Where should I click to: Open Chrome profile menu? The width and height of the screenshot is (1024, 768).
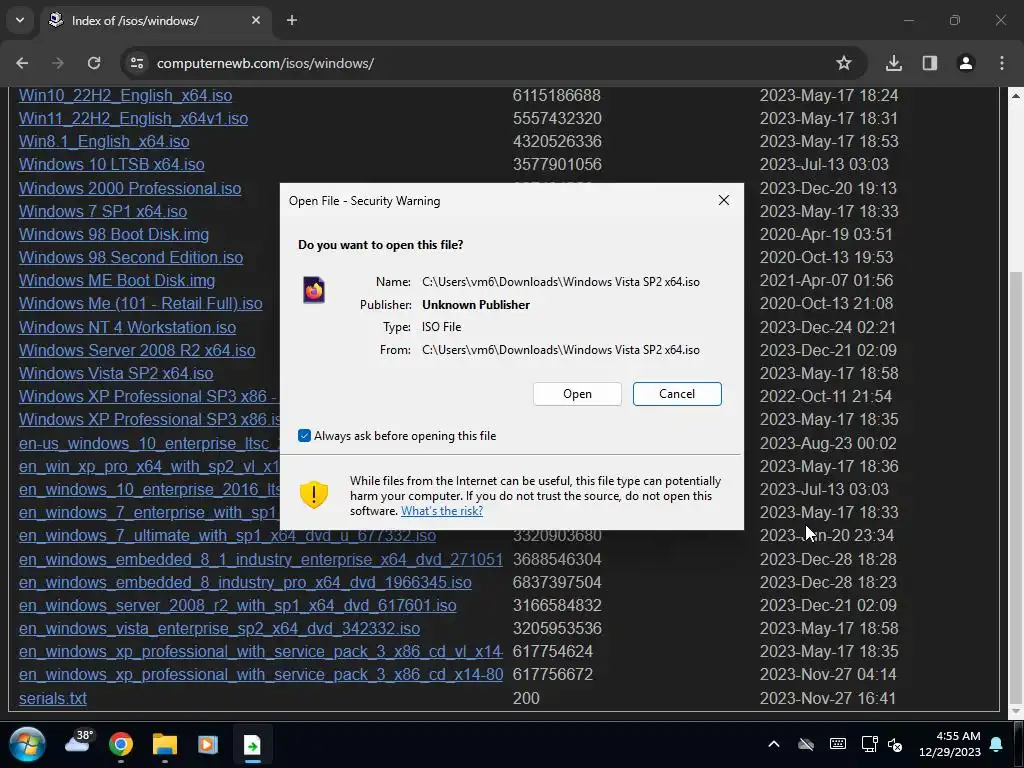coord(966,63)
